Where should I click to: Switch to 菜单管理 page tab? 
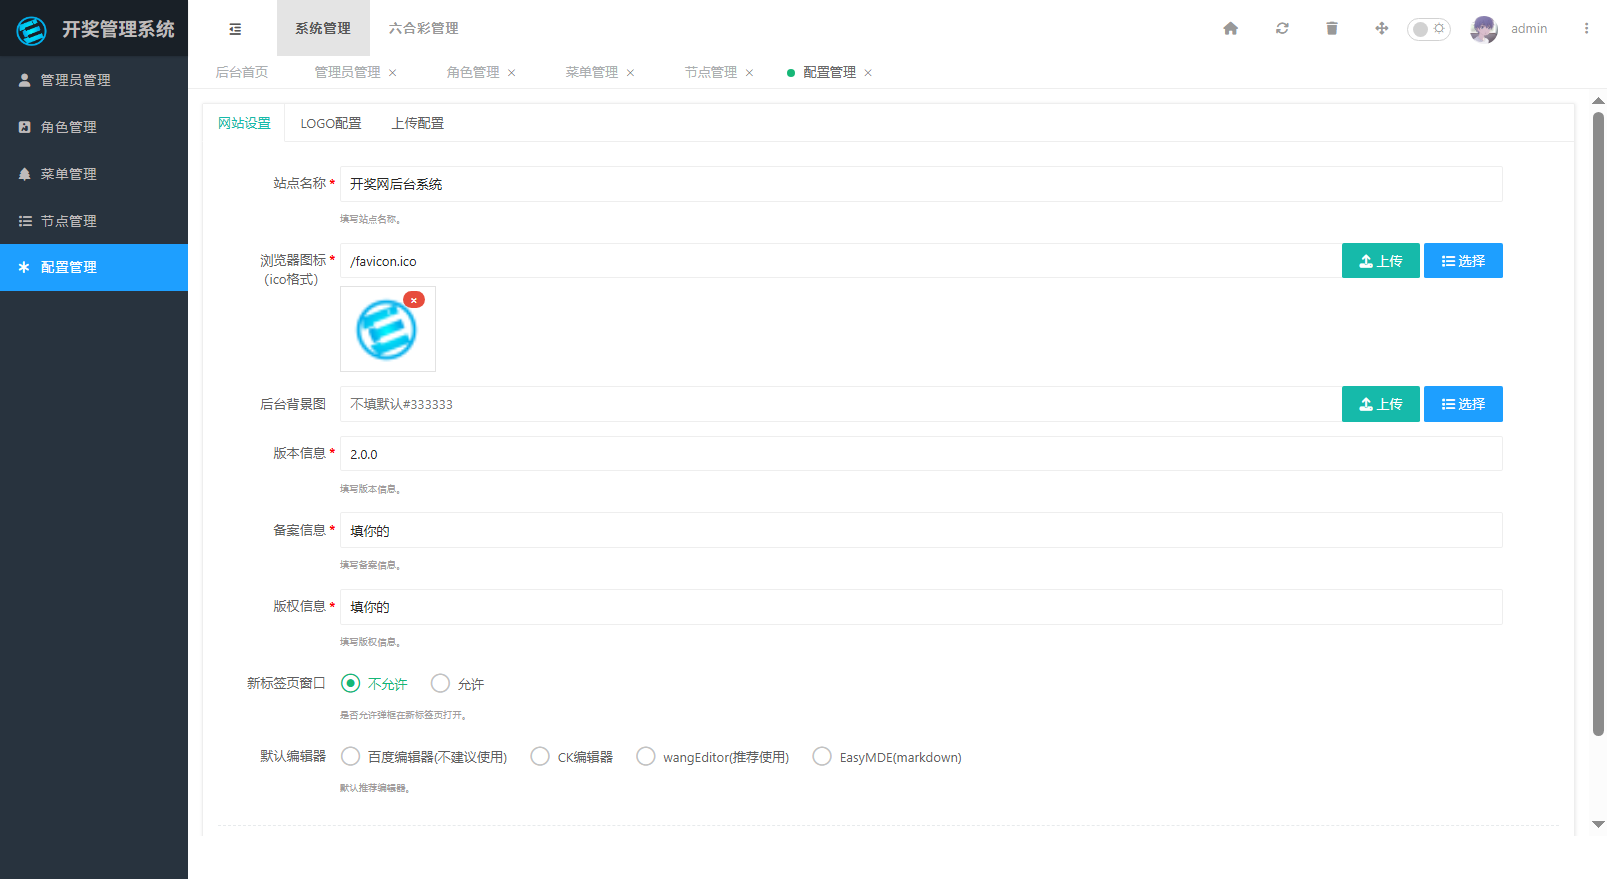592,72
